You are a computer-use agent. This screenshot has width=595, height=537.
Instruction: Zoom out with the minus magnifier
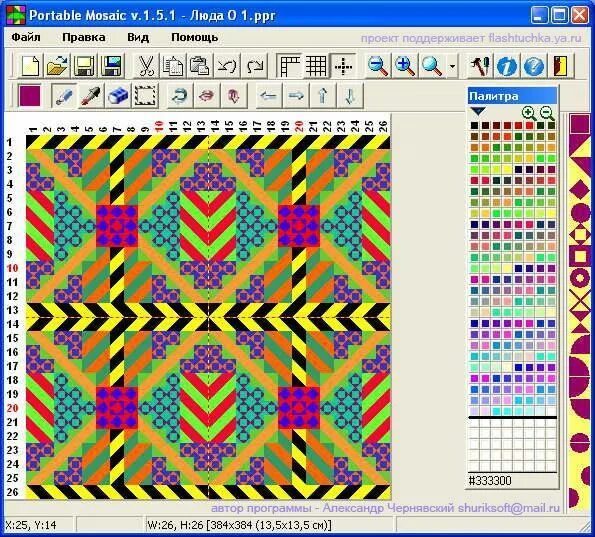click(x=378, y=66)
